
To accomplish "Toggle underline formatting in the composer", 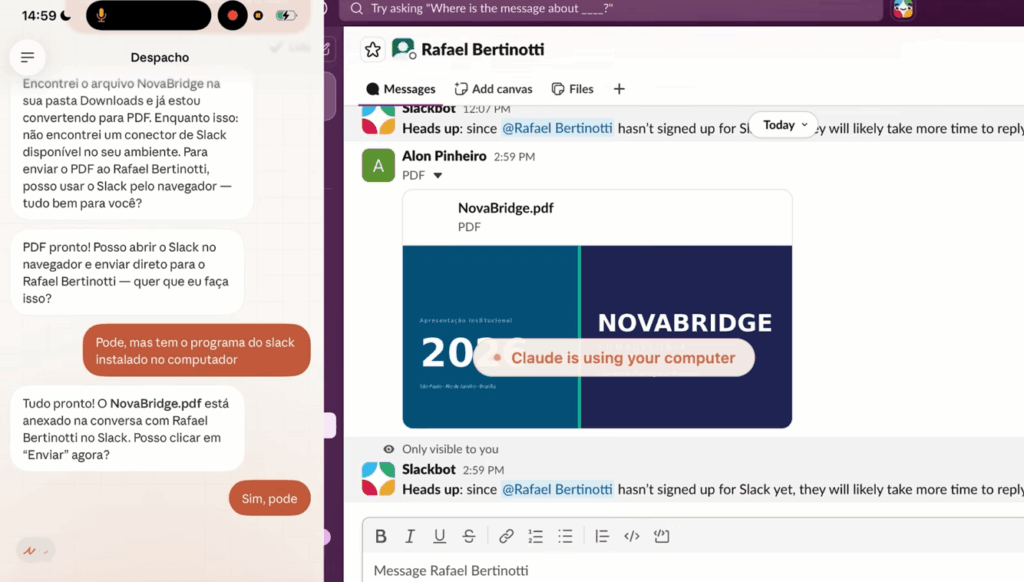I will click(440, 536).
